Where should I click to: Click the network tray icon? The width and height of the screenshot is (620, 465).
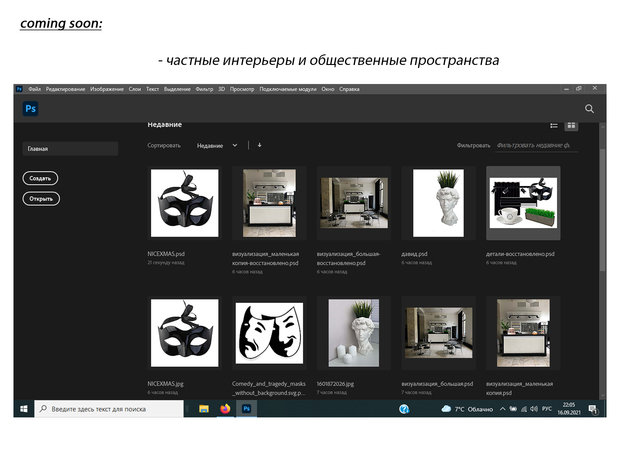click(x=524, y=409)
